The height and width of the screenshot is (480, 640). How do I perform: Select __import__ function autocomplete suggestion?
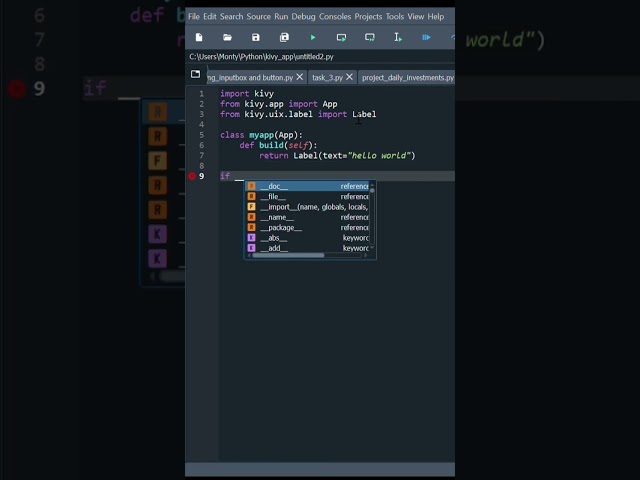click(308, 207)
